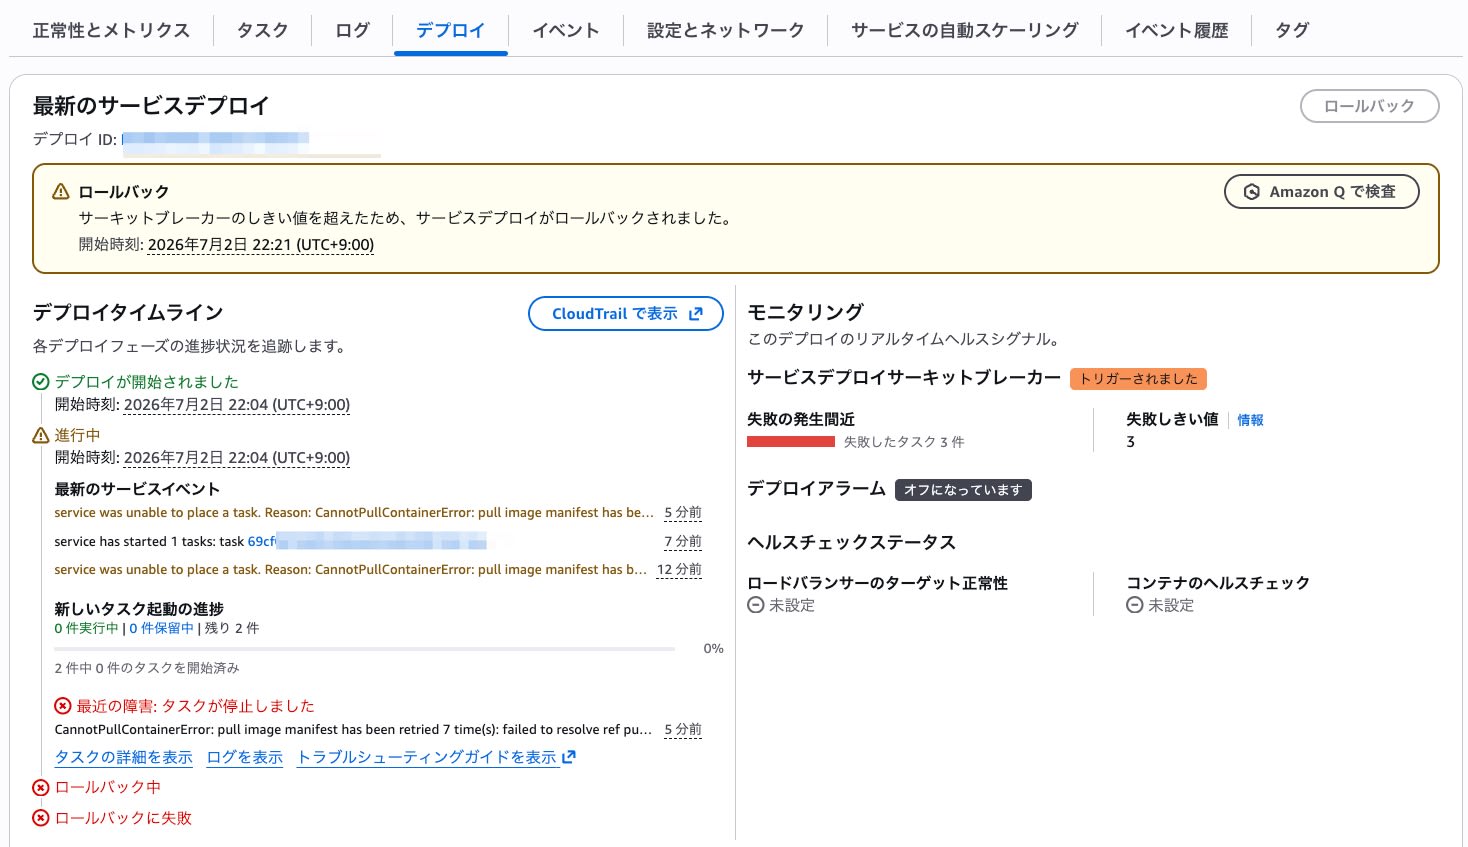Screen dimensions: 1468x847
Task: Click the red failed tasks bar
Action: [x=791, y=441]
